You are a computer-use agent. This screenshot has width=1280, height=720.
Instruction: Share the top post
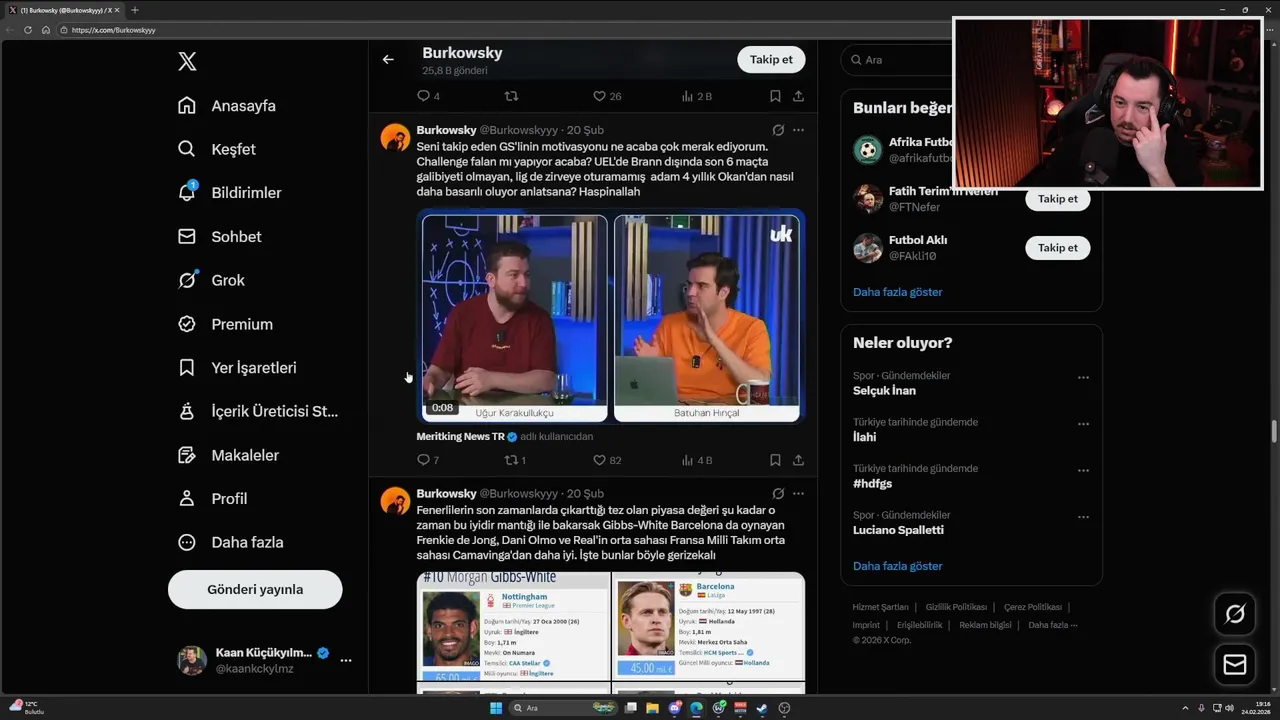point(798,96)
